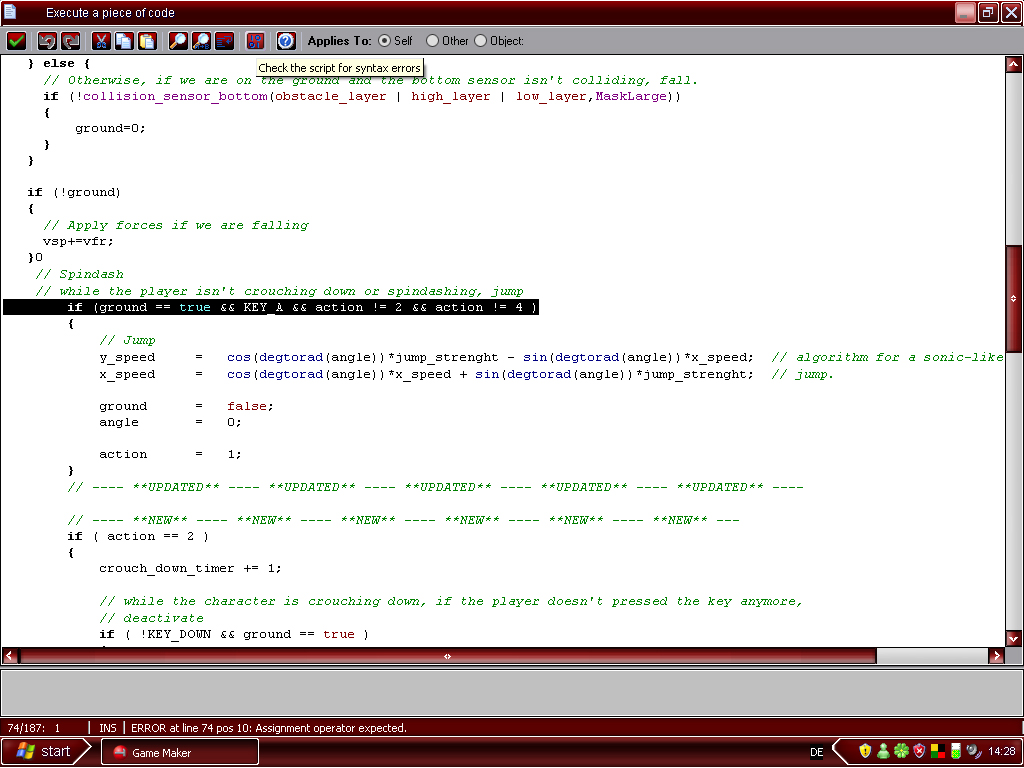
Task: Activate the Game Maker taskbar button
Action: pyautogui.click(x=180, y=752)
